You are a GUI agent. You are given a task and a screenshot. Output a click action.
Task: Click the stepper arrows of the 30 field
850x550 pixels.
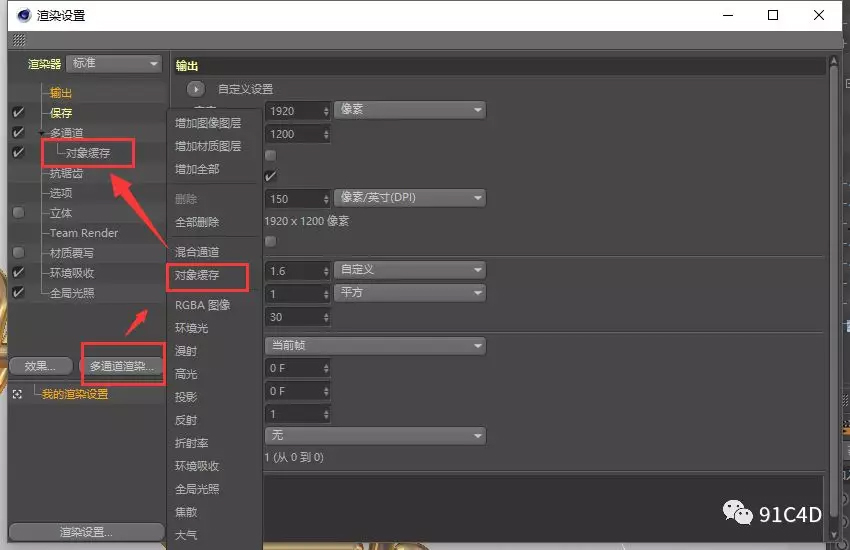pyautogui.click(x=326, y=317)
